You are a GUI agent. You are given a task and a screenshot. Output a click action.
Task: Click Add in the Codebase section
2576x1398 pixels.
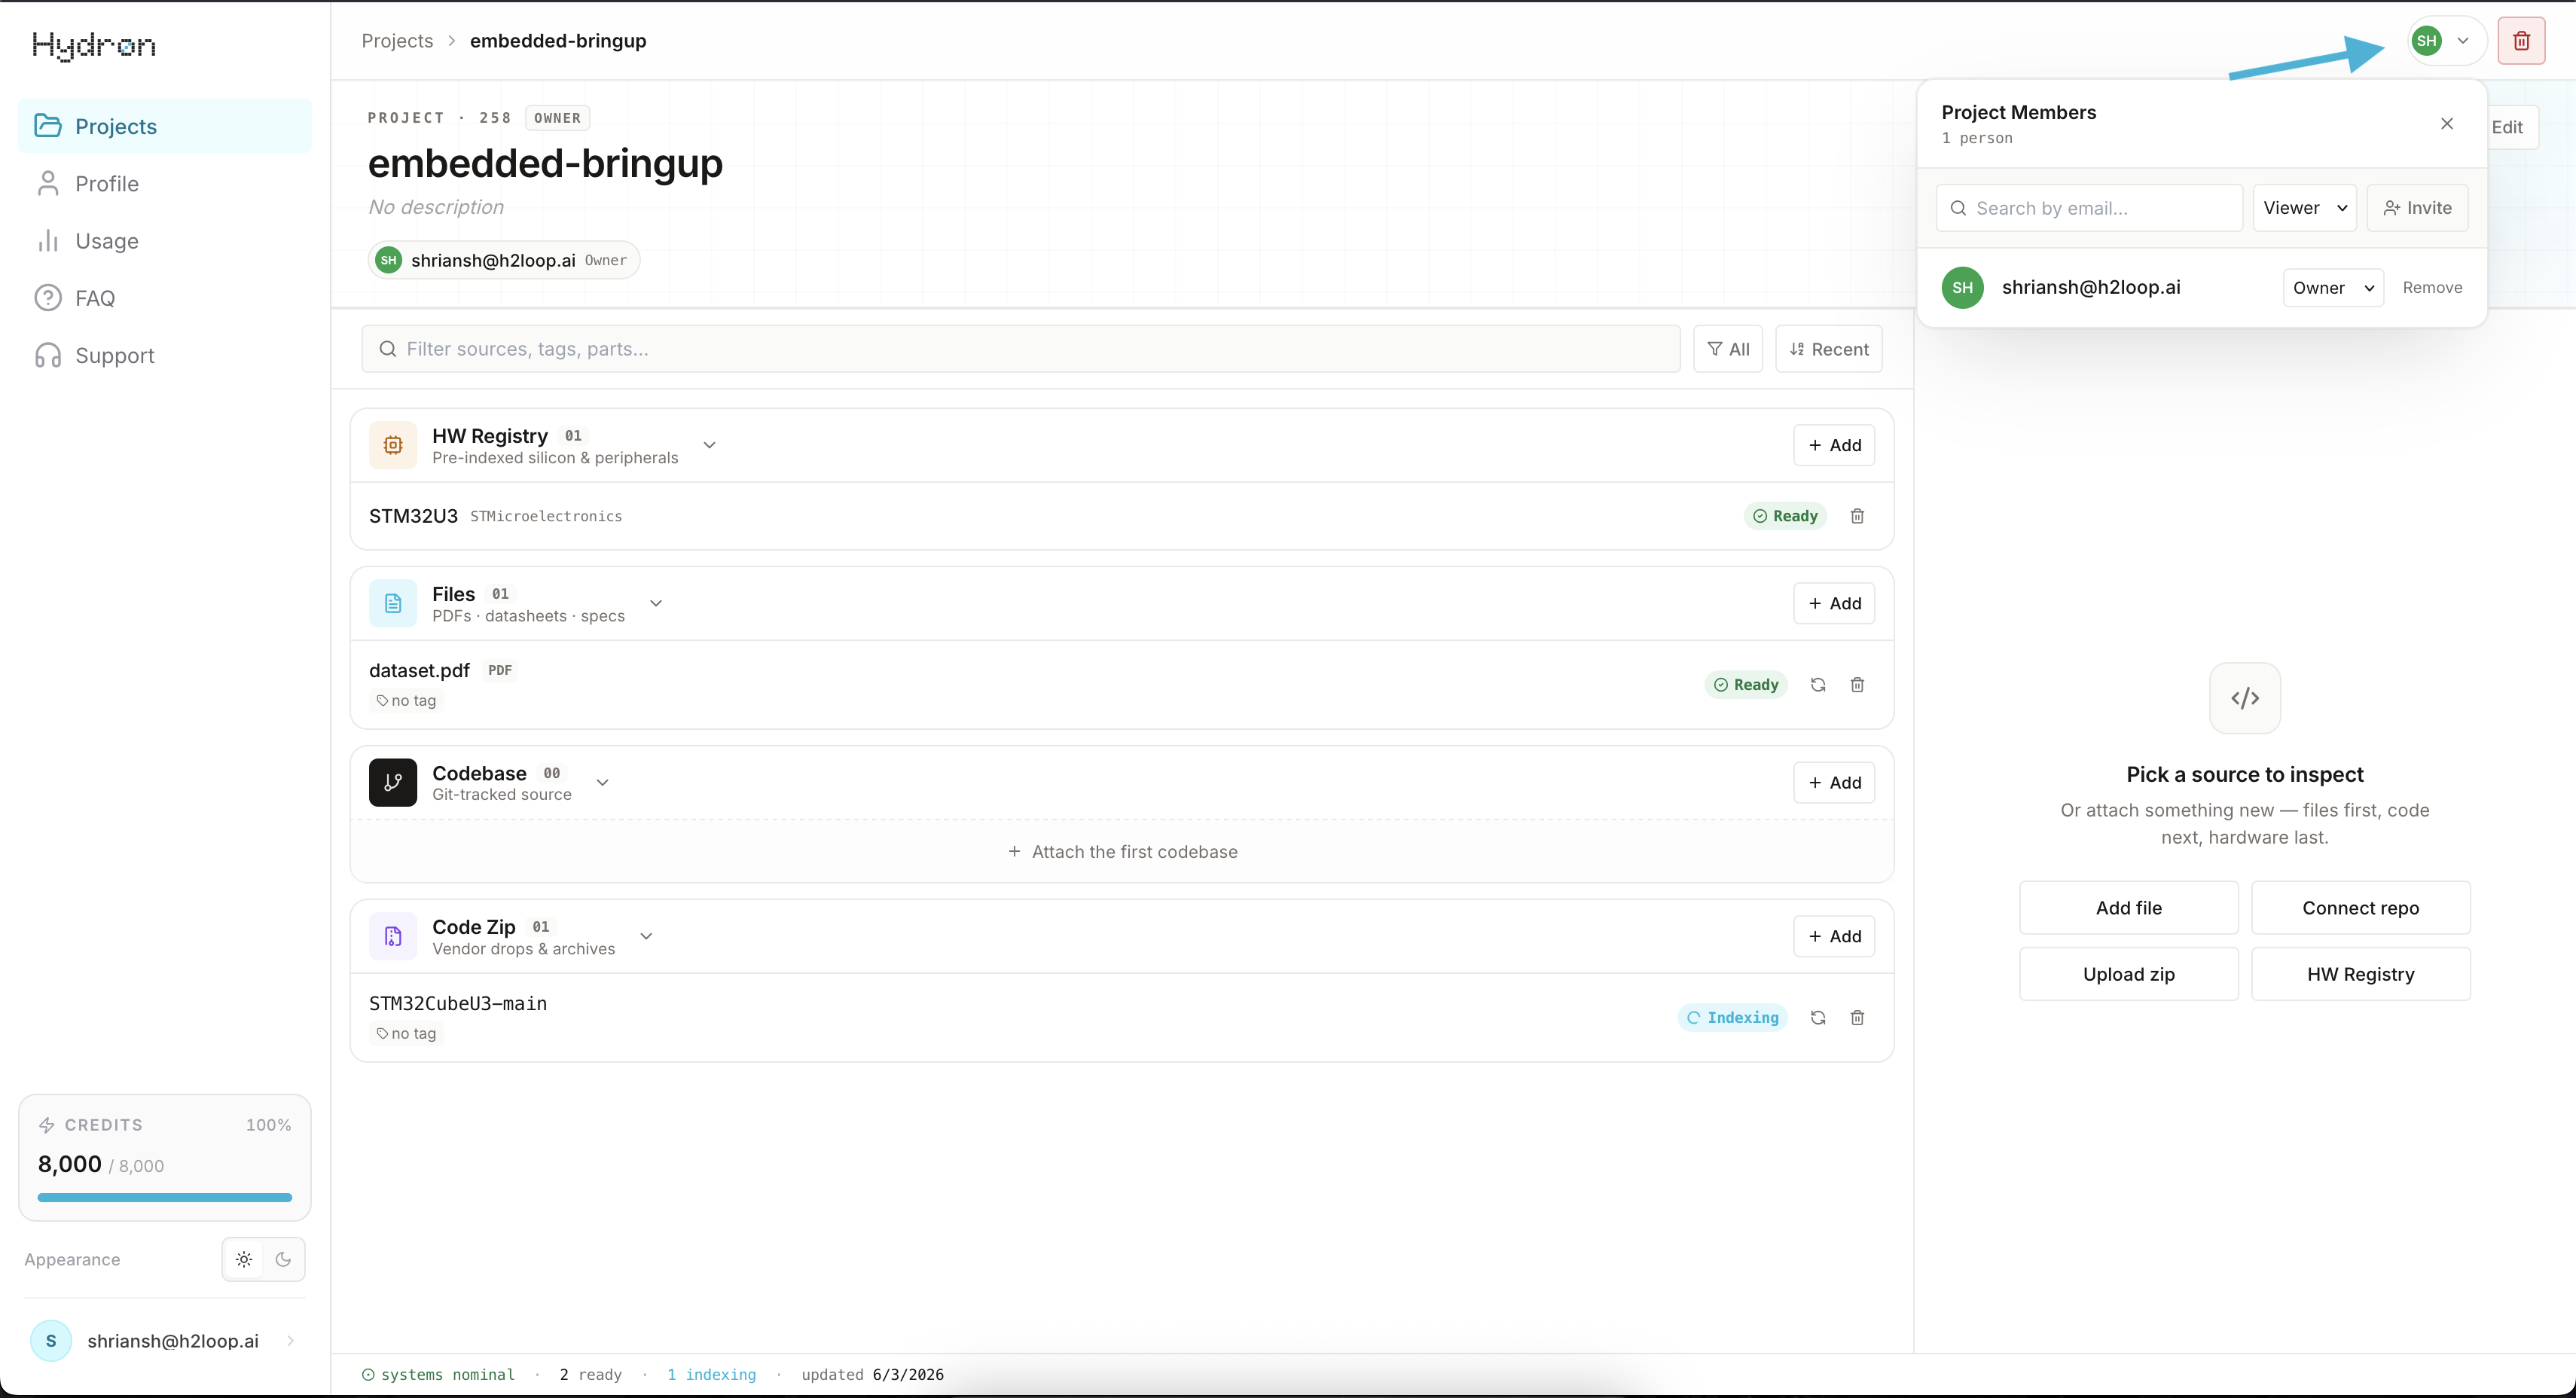point(1834,782)
